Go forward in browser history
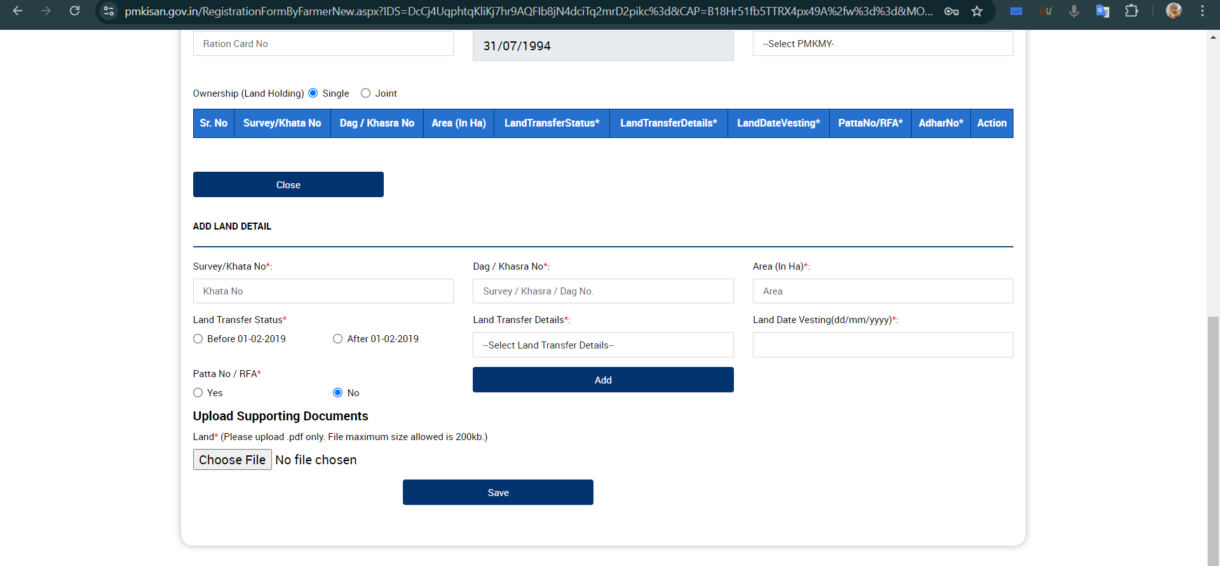 point(46,11)
